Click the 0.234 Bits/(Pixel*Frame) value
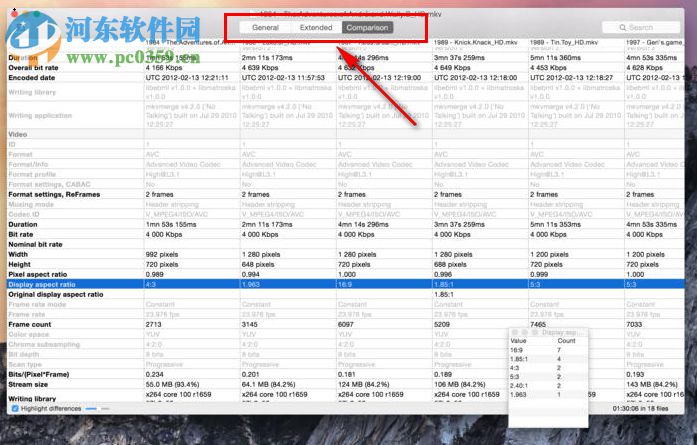The height and width of the screenshot is (445, 697). [154, 374]
